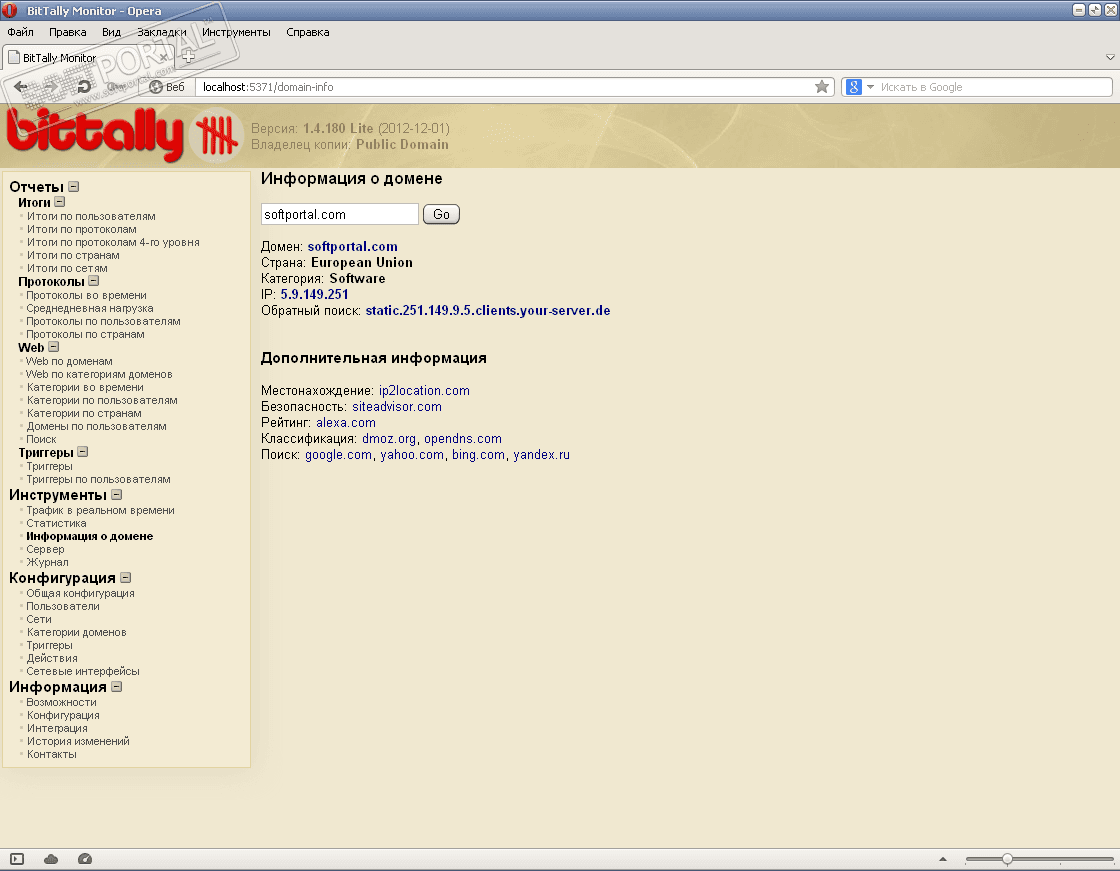Close the BitTally Monitor tab

[164, 57]
